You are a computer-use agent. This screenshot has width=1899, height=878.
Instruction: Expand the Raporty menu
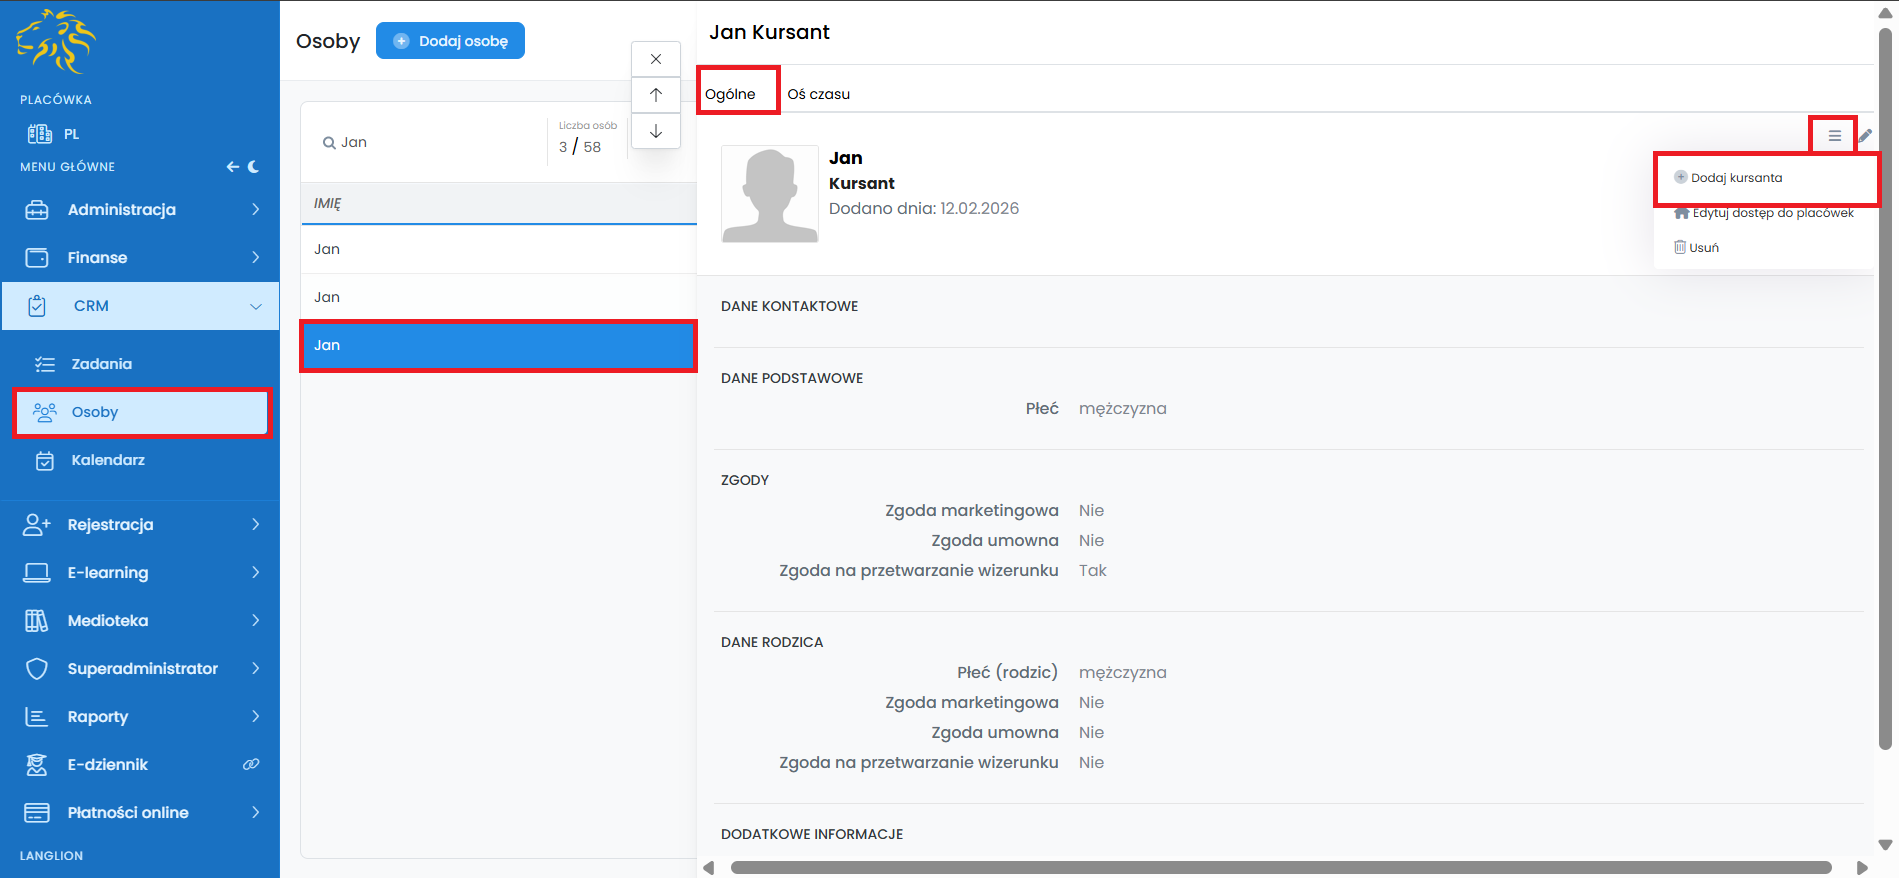coord(140,716)
